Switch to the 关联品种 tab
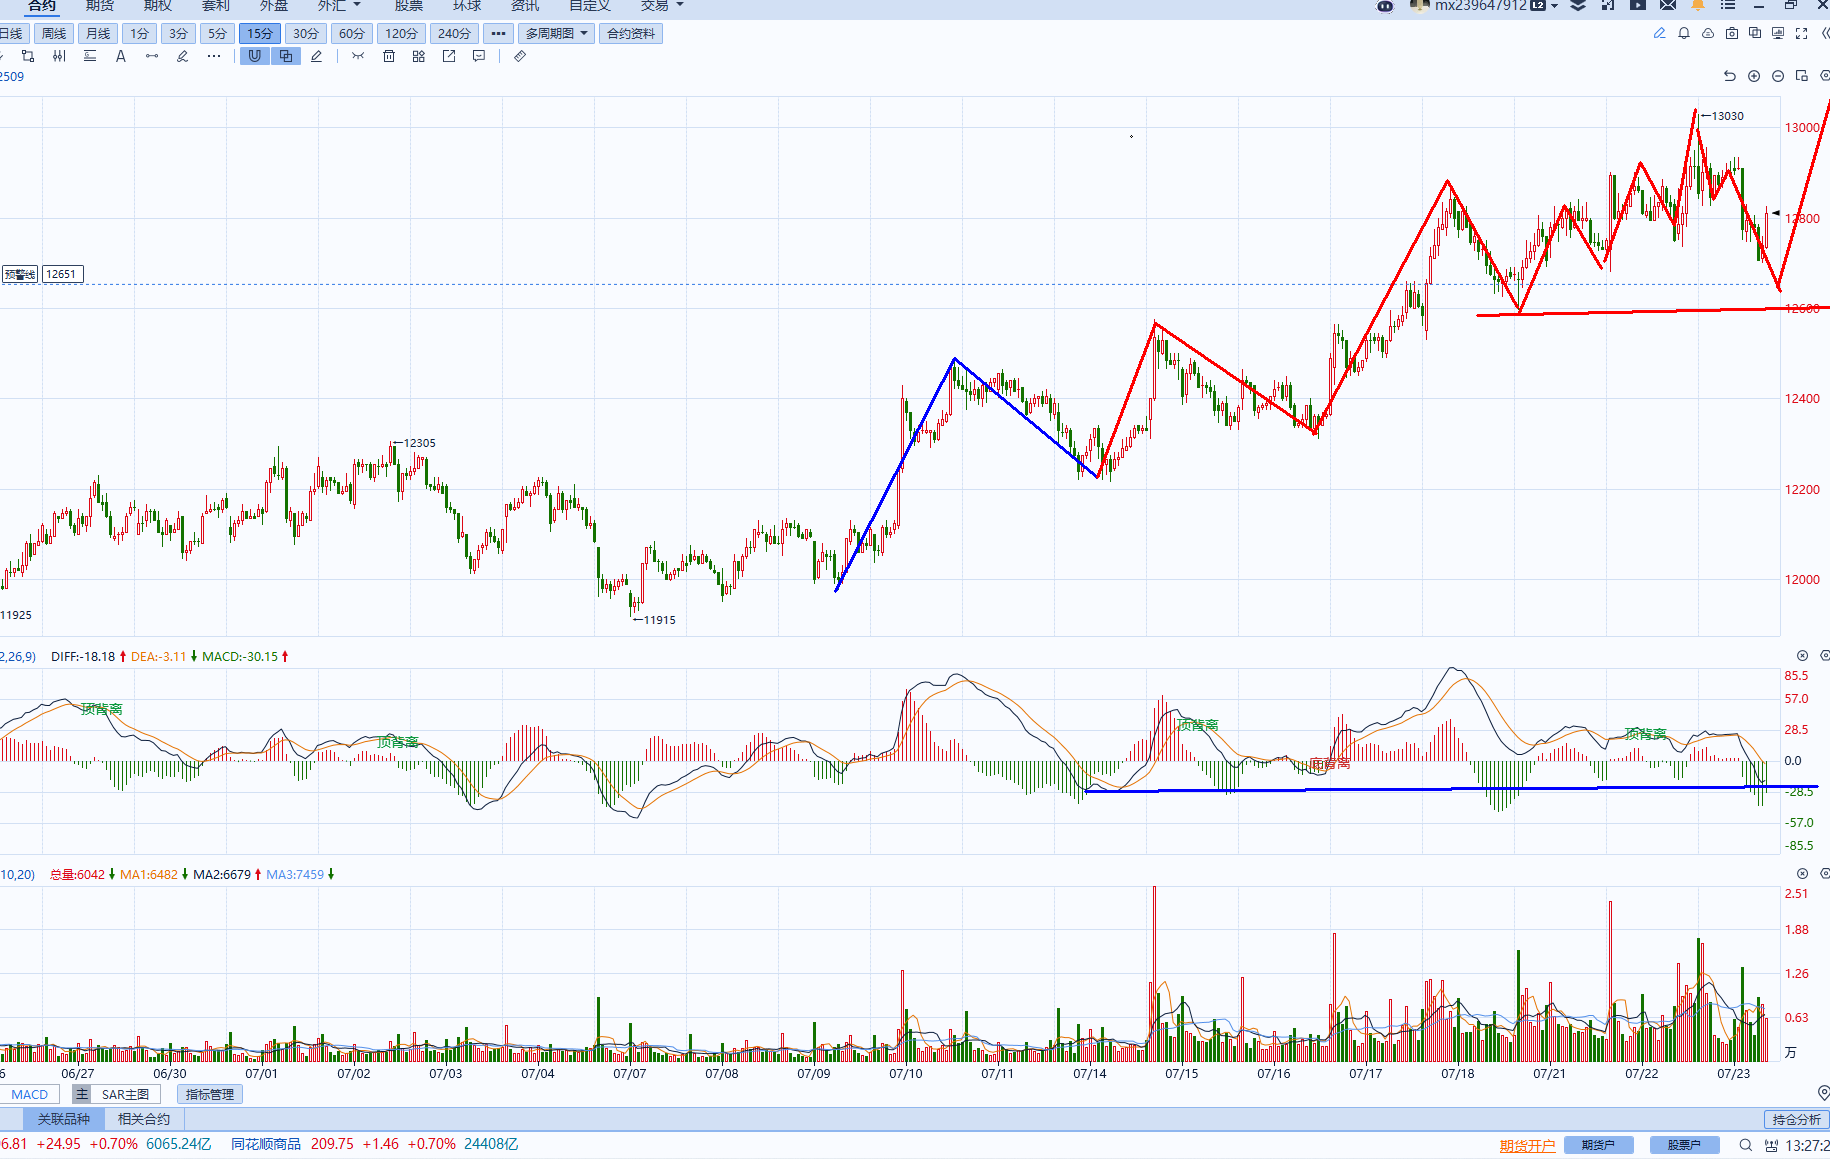The height and width of the screenshot is (1159, 1830). pos(64,1119)
